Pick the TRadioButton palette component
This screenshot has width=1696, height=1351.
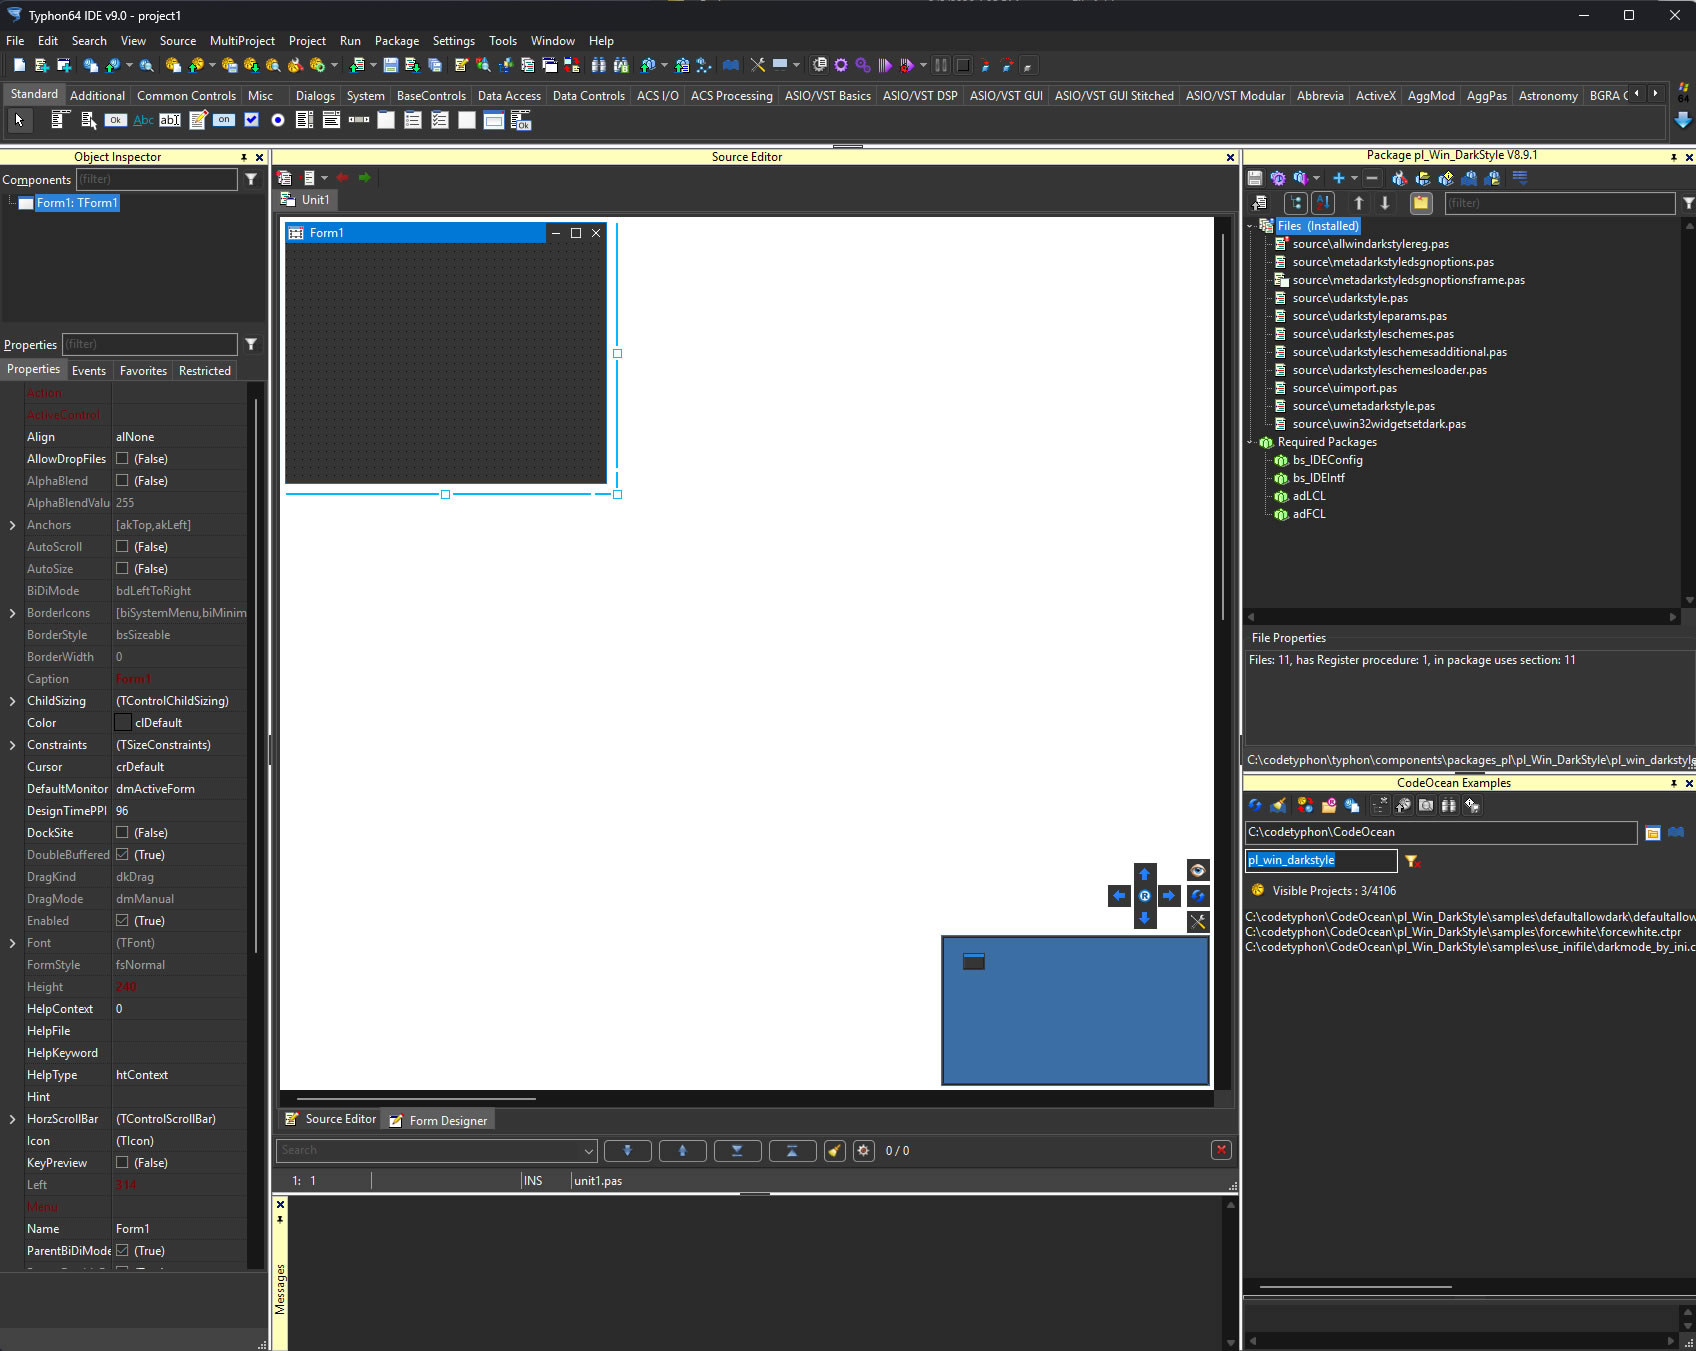[x=278, y=120]
